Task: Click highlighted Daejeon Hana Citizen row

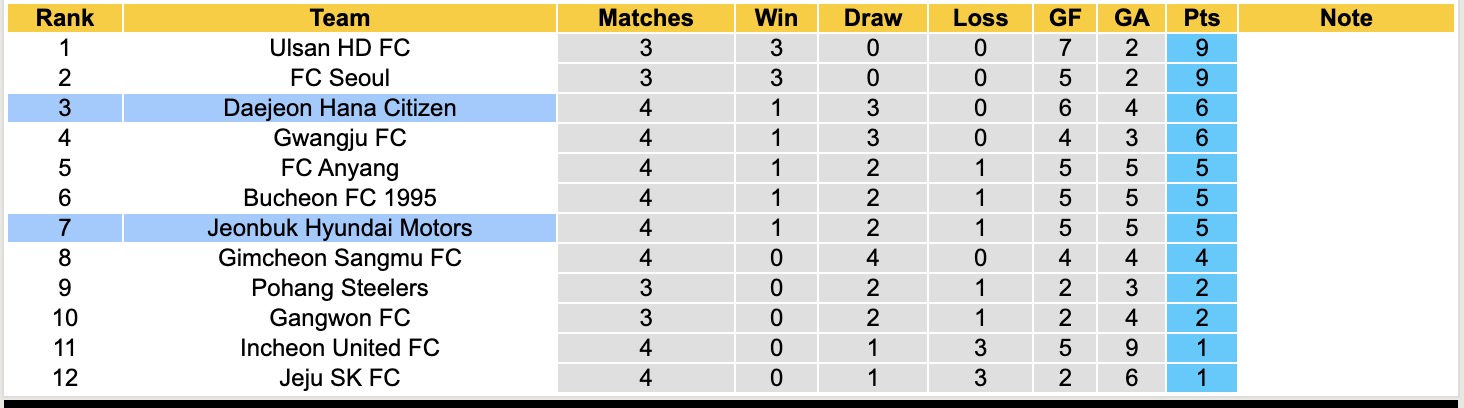Action: click(x=340, y=108)
